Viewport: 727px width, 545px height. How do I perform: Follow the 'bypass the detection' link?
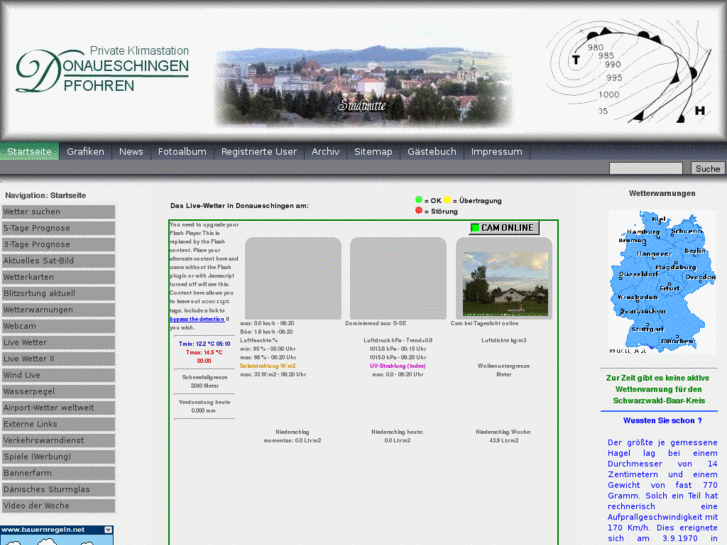196,319
